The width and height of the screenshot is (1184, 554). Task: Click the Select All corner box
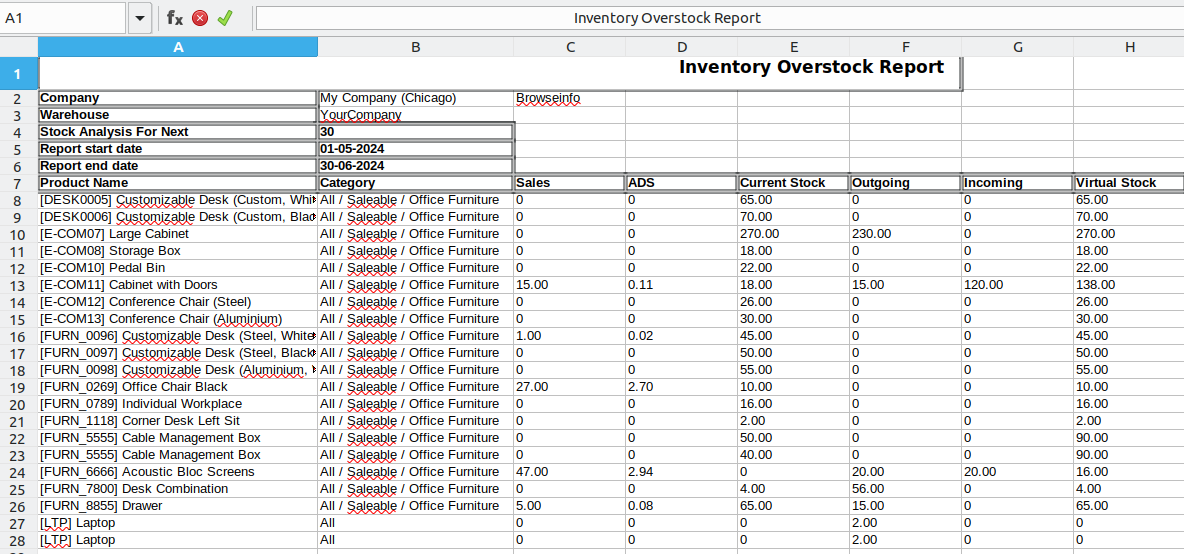(18, 47)
